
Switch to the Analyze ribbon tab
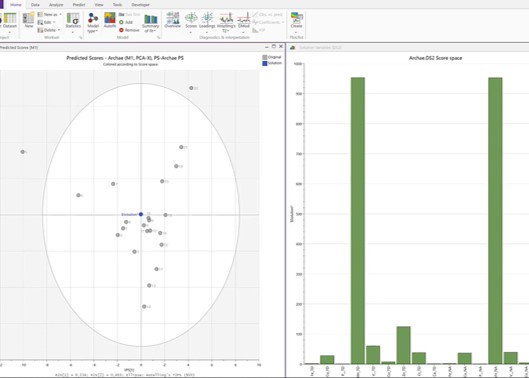56,5
